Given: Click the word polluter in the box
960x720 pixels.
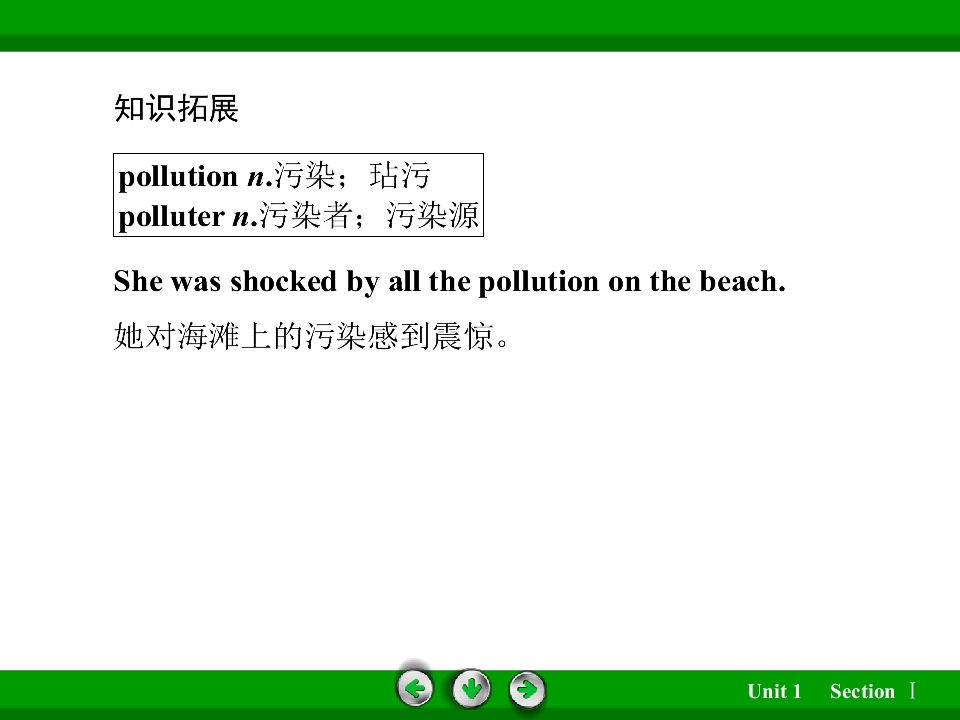Looking at the screenshot, I should [171, 216].
